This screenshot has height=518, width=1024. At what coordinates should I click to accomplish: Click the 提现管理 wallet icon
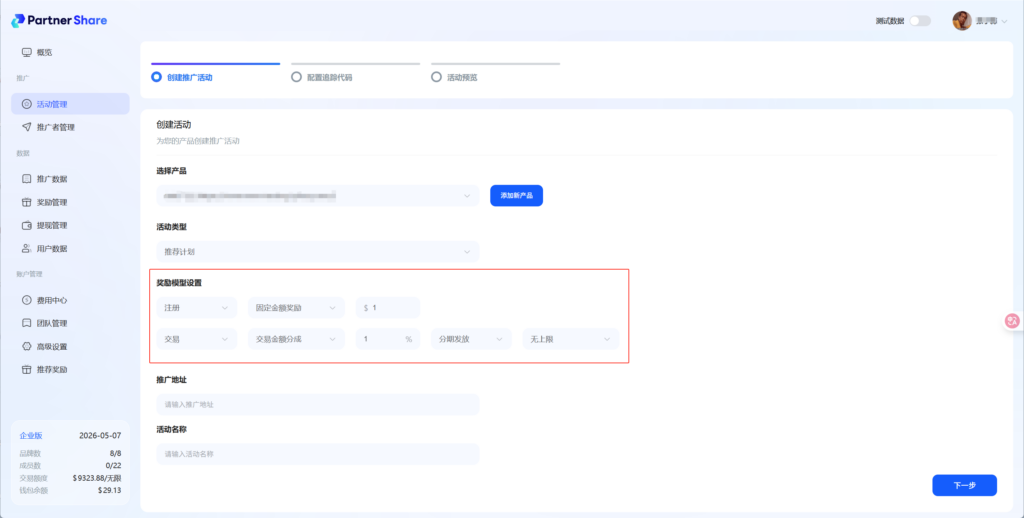click(26, 225)
